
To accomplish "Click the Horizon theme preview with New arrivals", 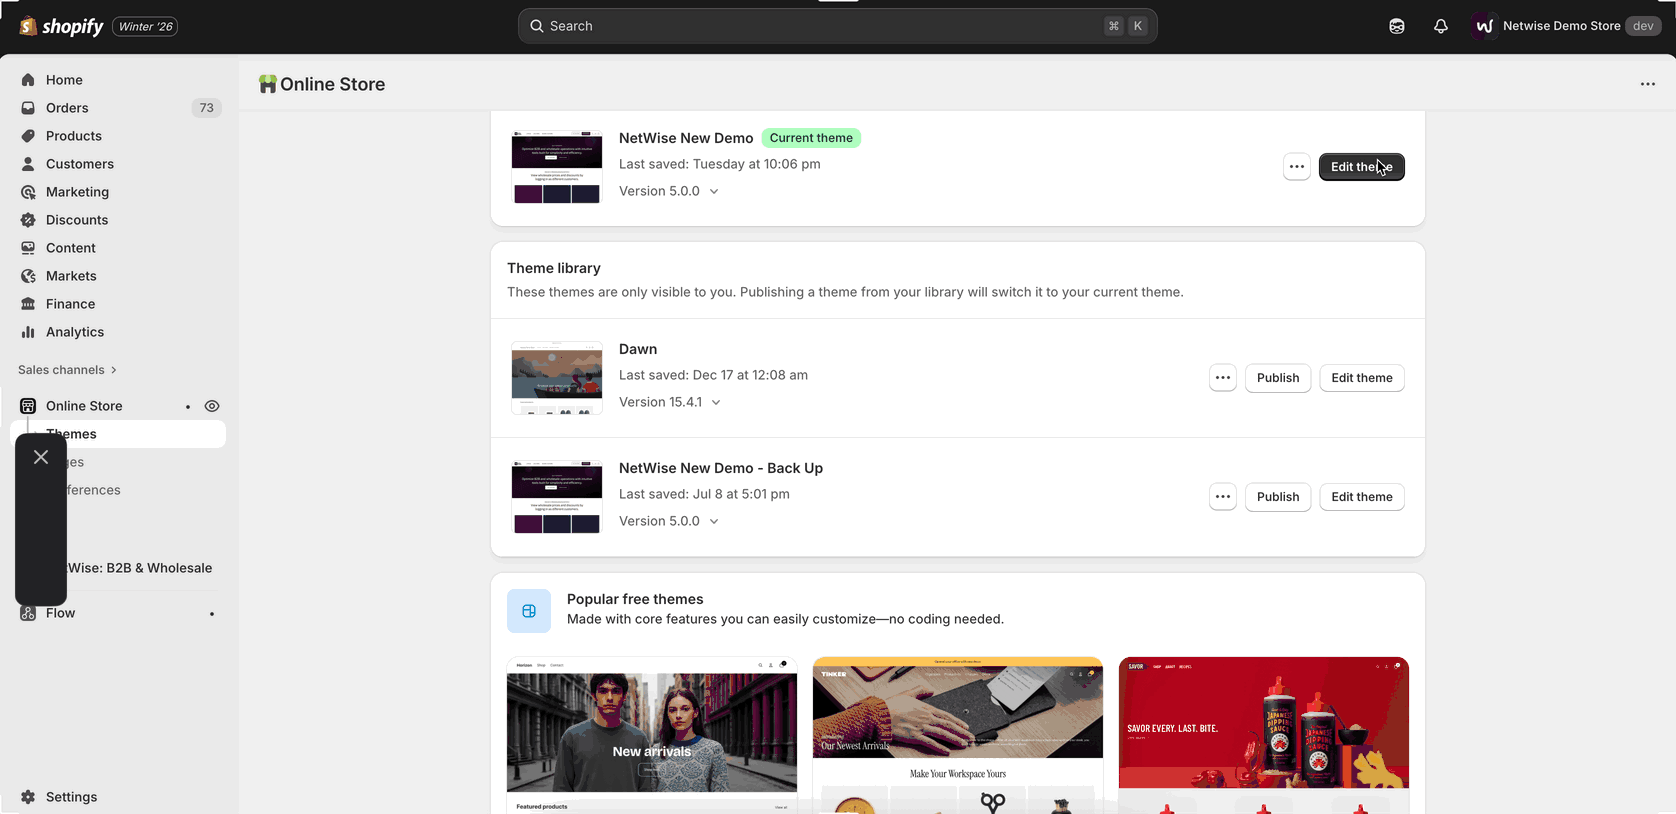I will pos(652,735).
